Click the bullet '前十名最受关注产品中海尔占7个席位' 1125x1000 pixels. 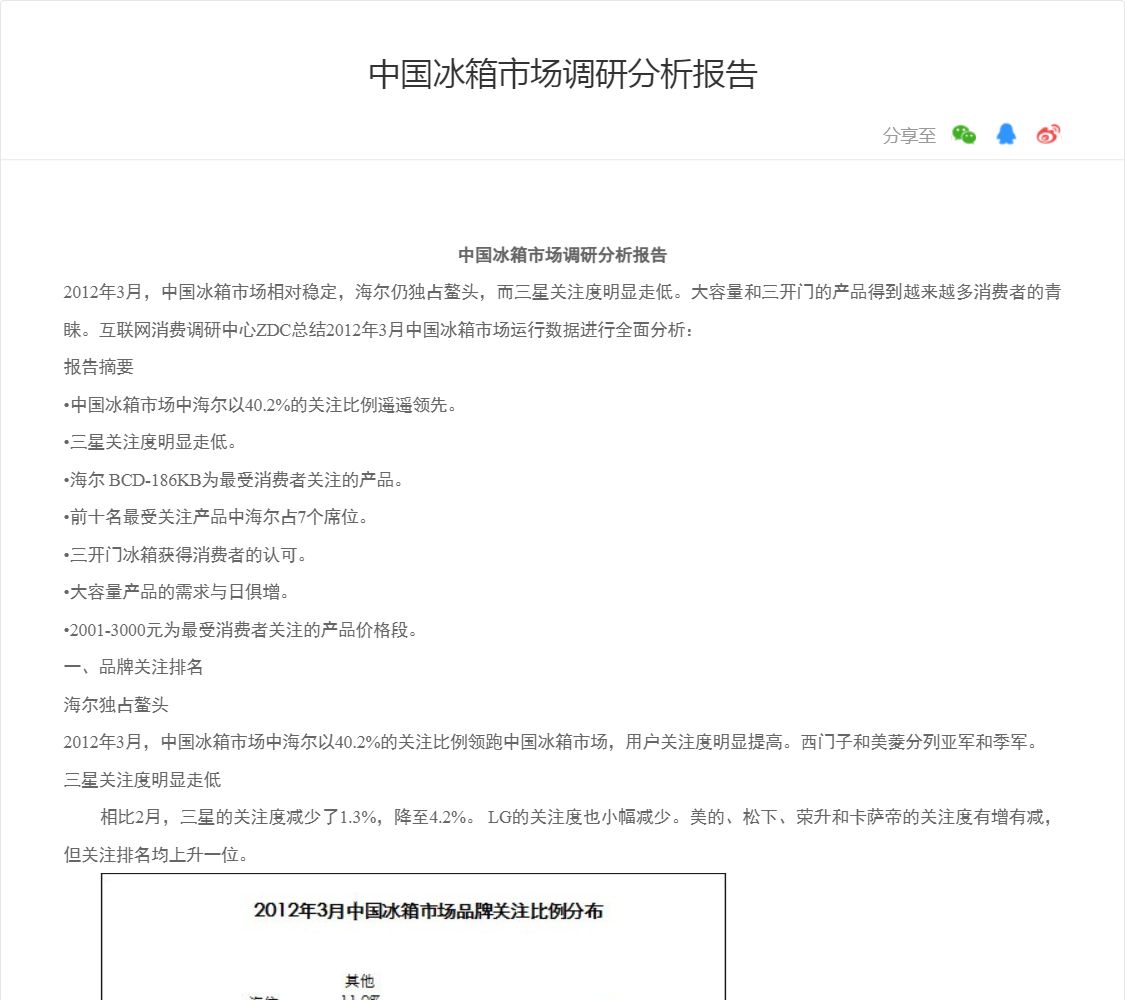pyautogui.click(x=216, y=517)
